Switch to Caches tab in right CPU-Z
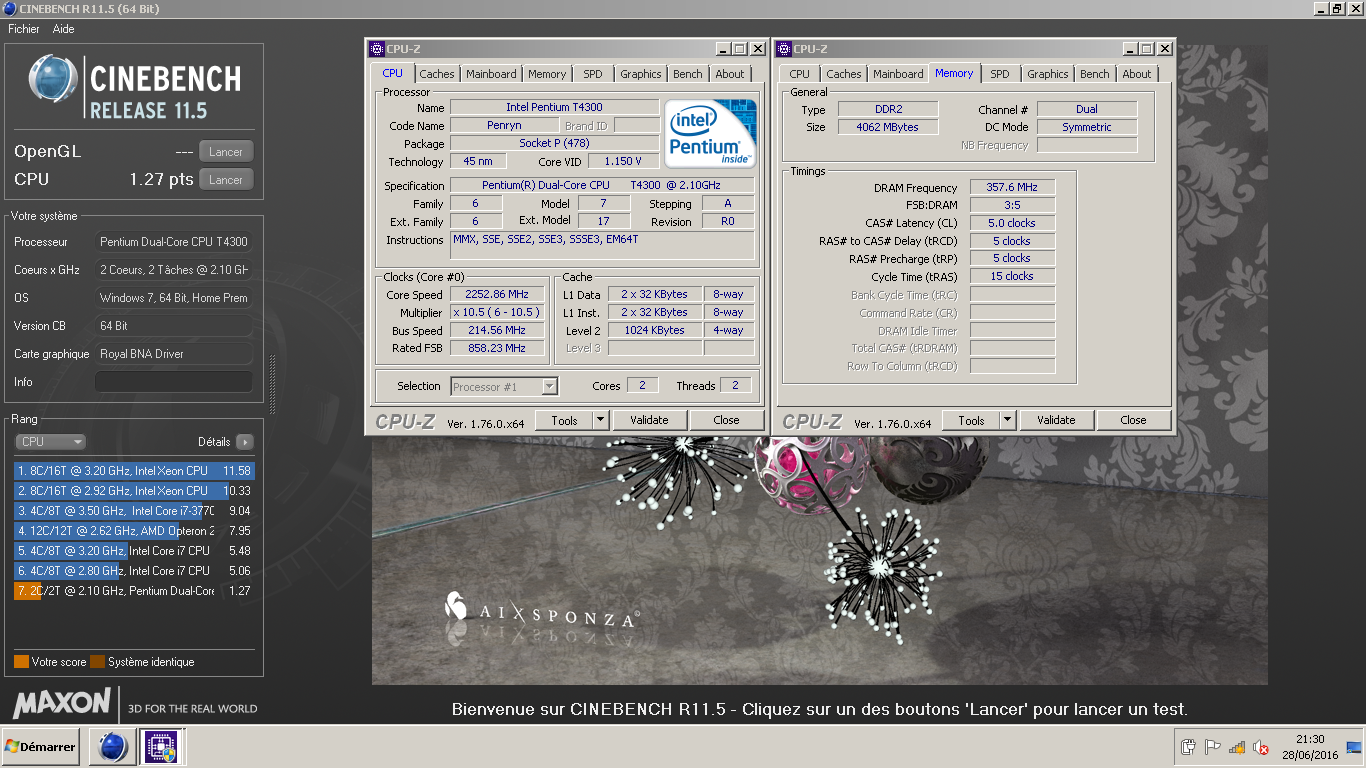This screenshot has height=768, width=1366. coord(844,74)
